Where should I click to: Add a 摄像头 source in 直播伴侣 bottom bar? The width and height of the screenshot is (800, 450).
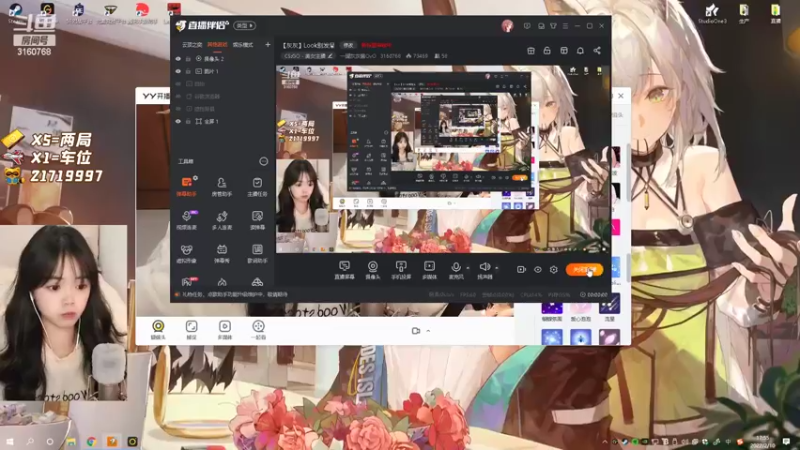pyautogui.click(x=373, y=270)
